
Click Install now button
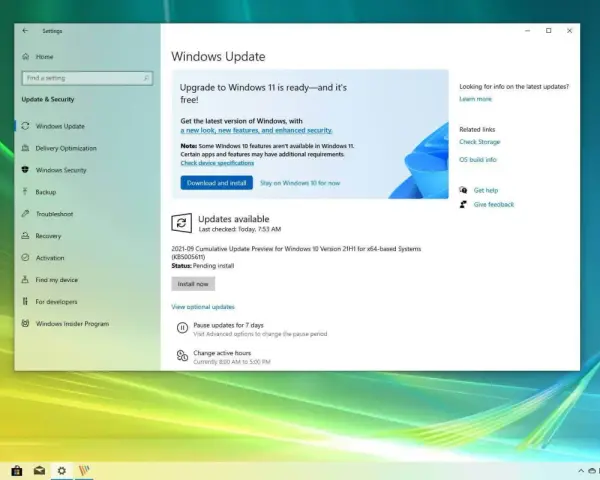pyautogui.click(x=193, y=284)
